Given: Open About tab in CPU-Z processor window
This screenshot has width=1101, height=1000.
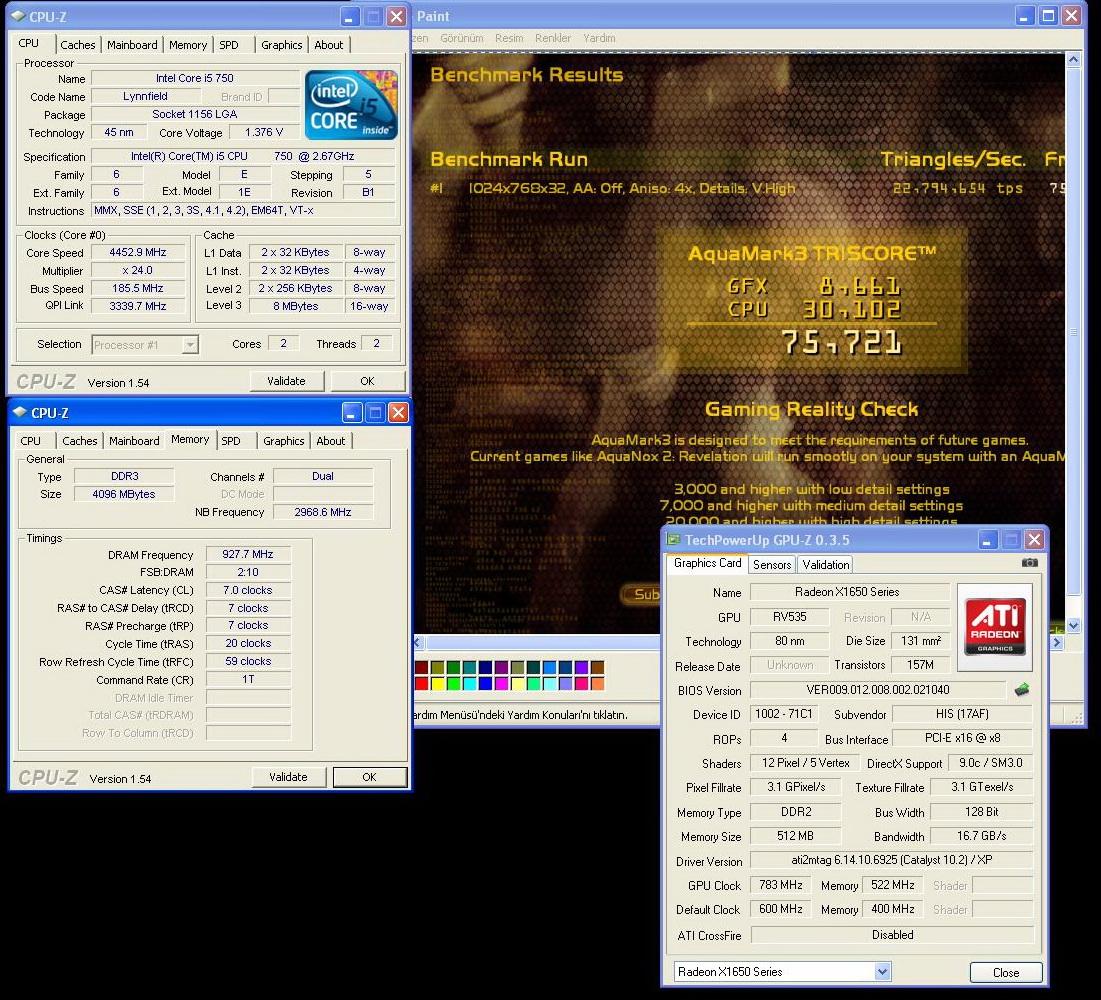Looking at the screenshot, I should (x=329, y=45).
